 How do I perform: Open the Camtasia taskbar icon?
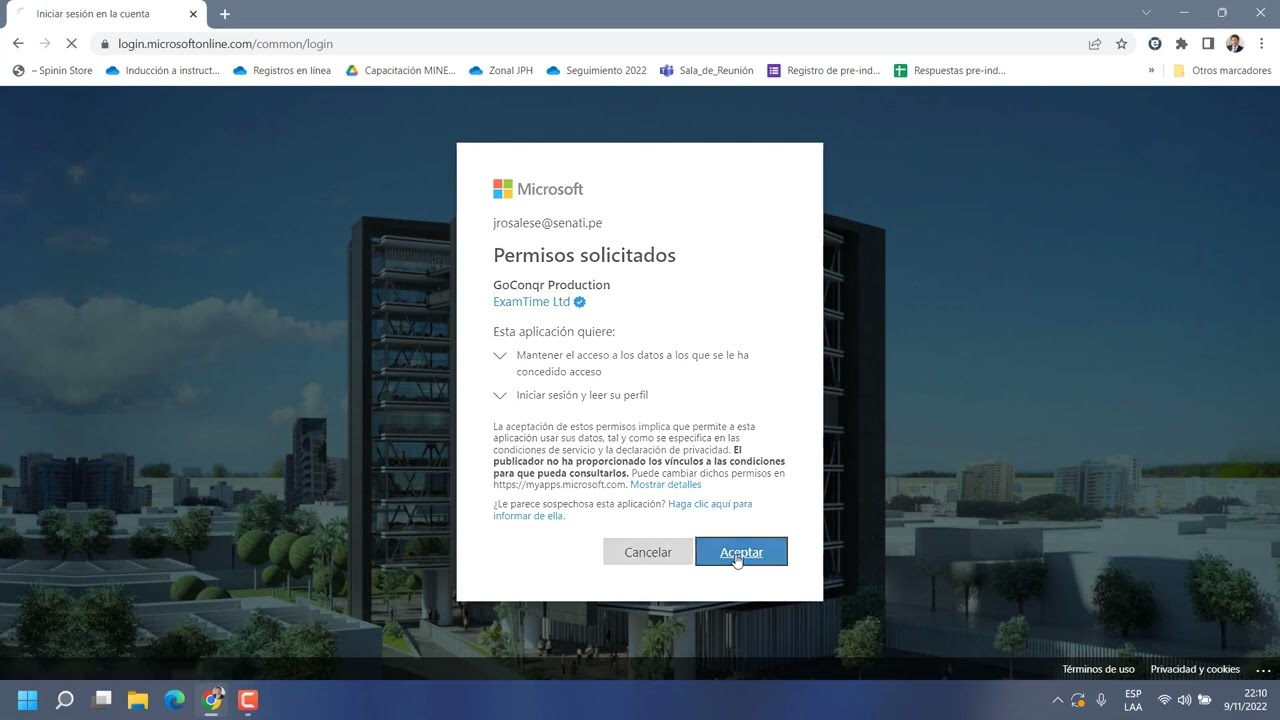[248, 700]
